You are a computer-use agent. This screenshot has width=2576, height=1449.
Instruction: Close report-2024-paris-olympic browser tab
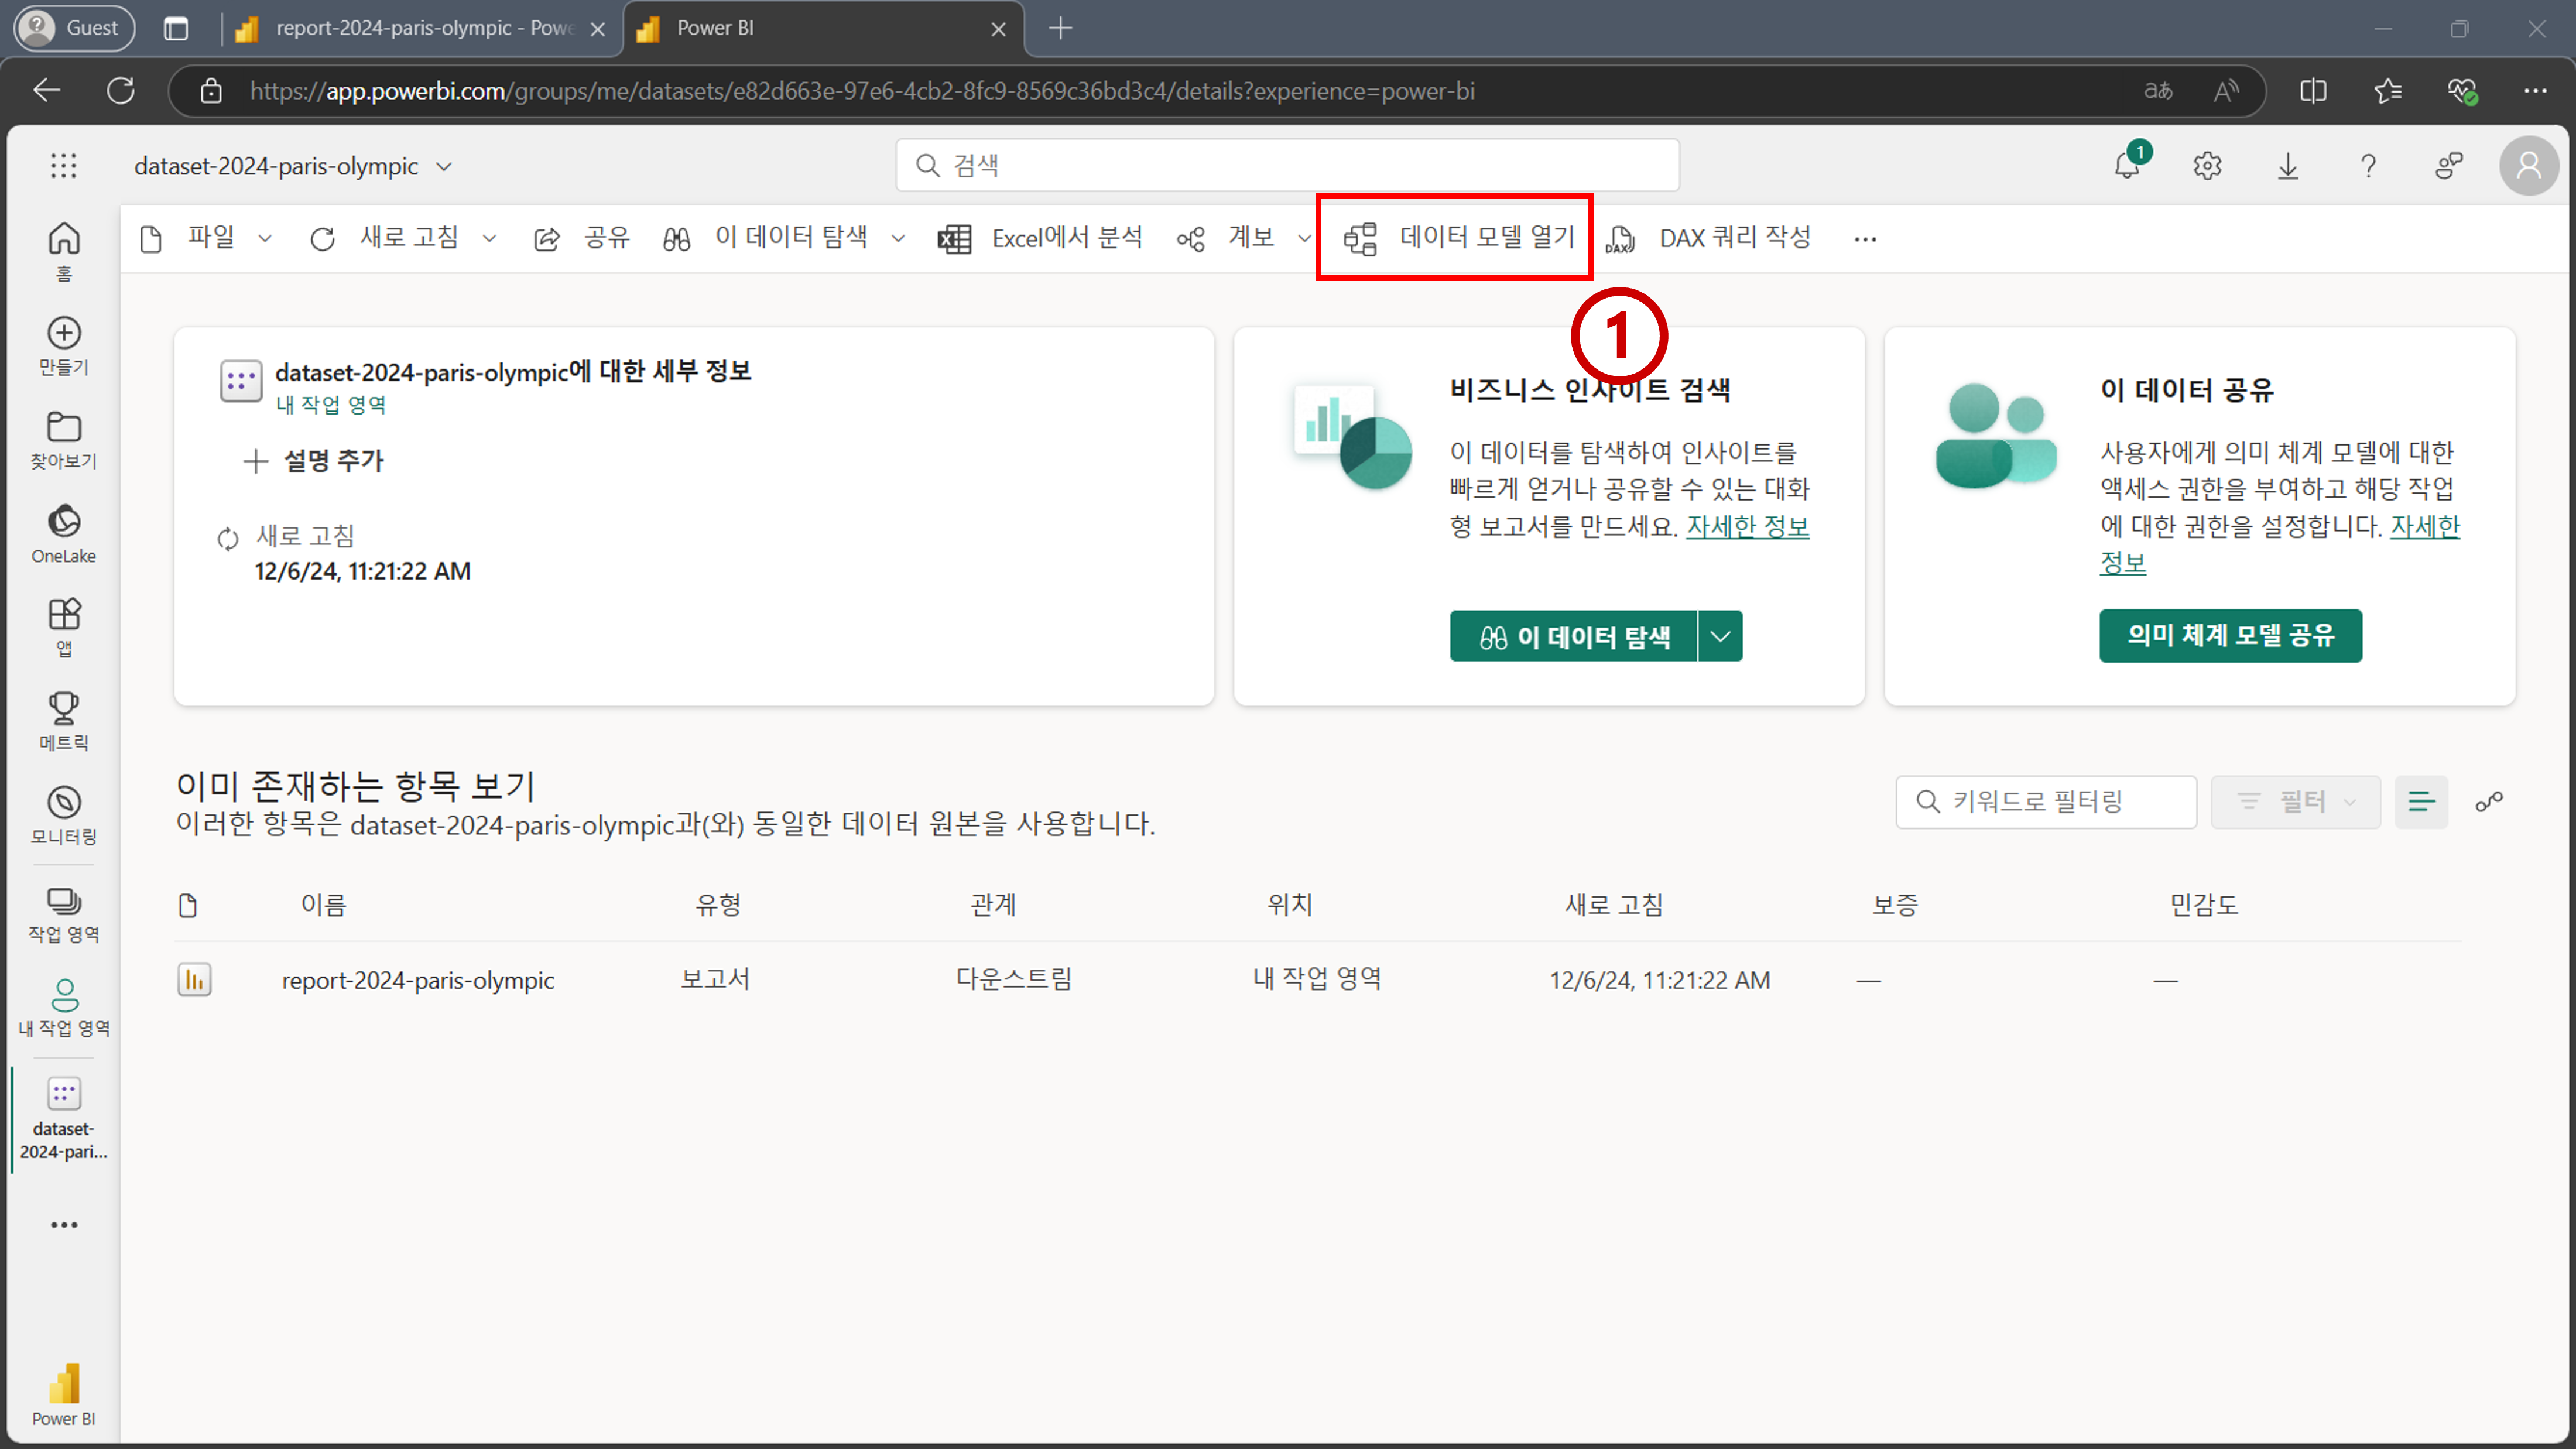(x=598, y=30)
